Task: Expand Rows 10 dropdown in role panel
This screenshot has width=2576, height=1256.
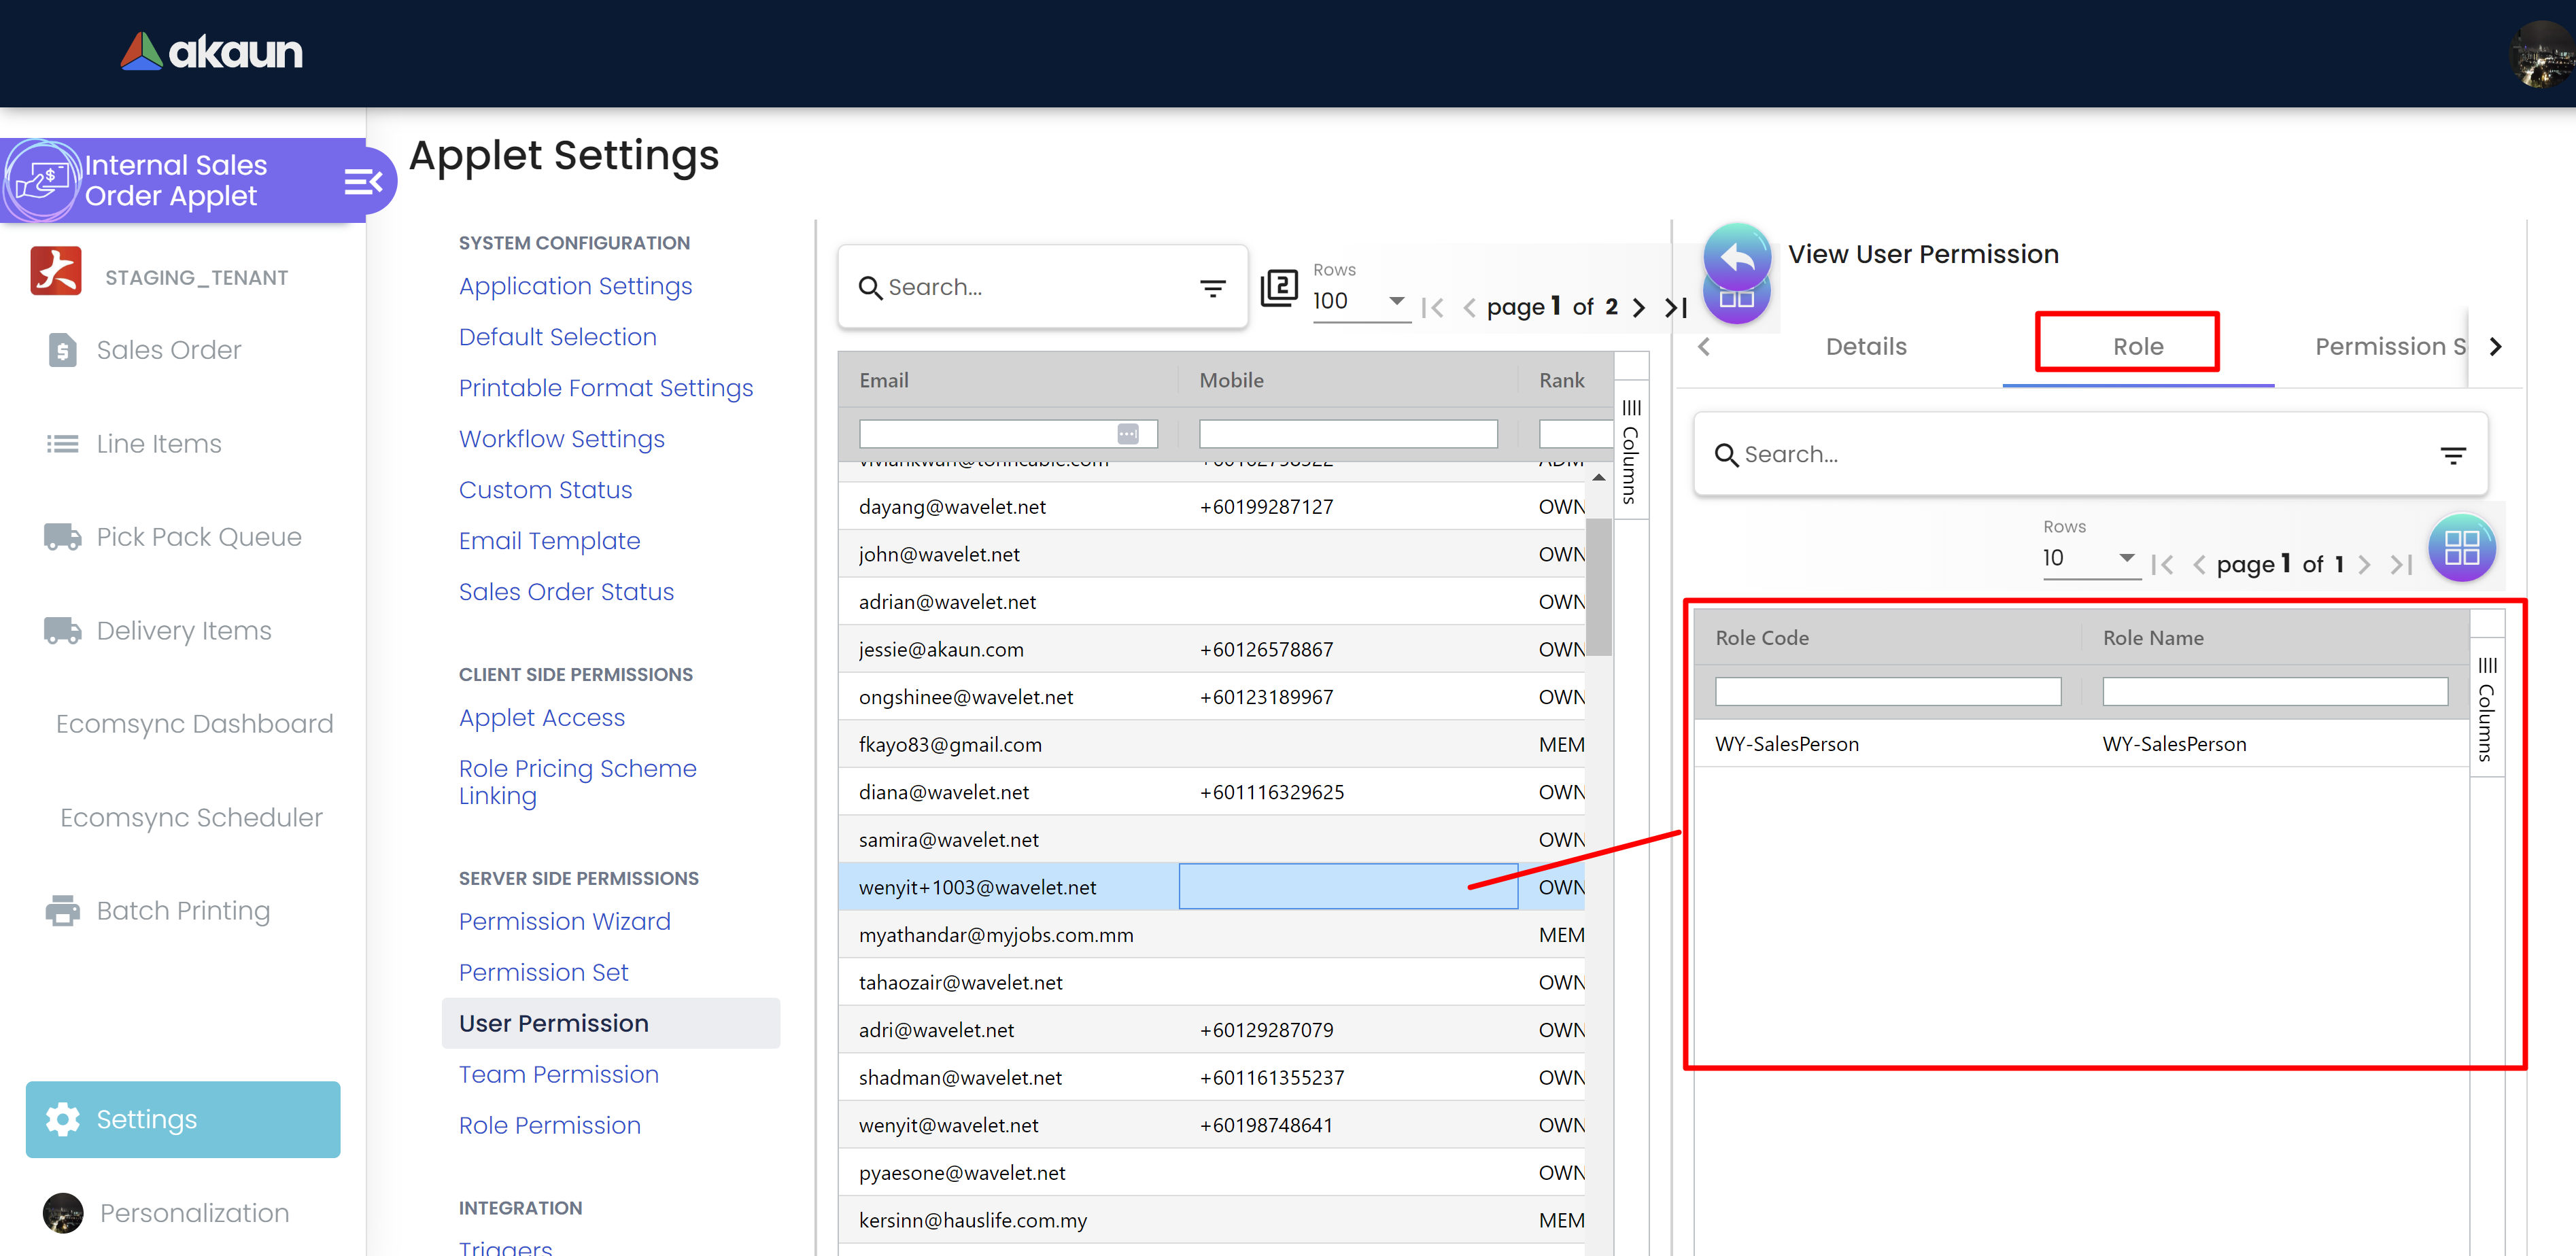Action: click(2126, 557)
